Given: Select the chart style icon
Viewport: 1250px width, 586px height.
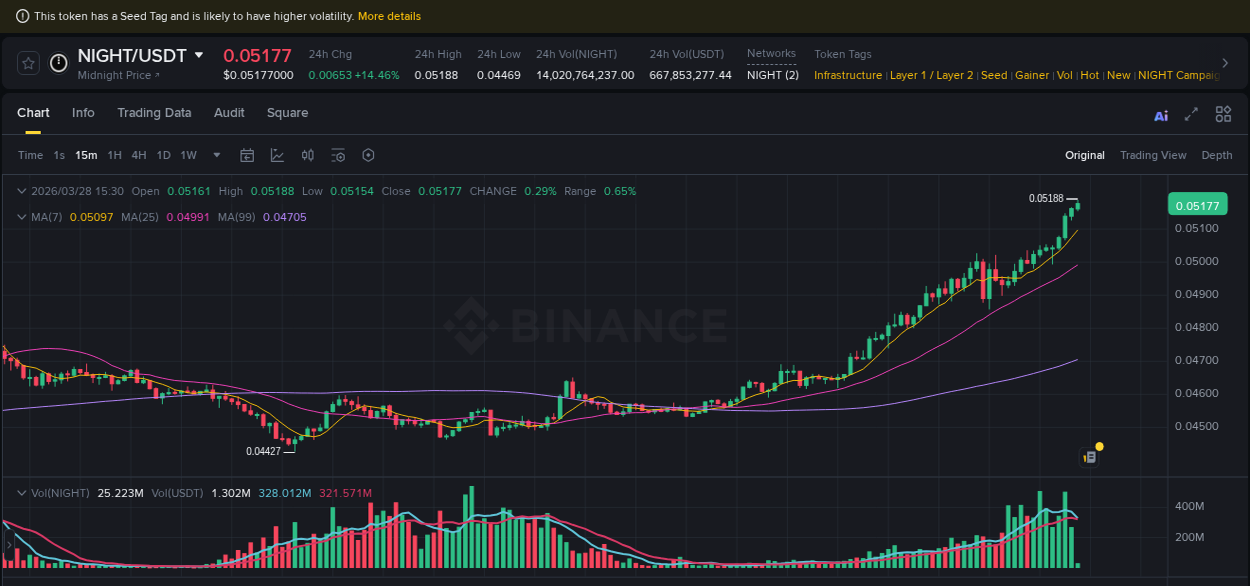Looking at the screenshot, I should 277,155.
